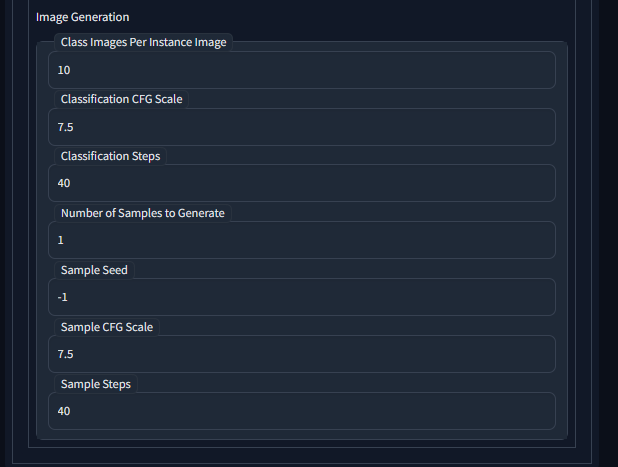
Task: Focus the Sample Seed input field
Action: click(301, 297)
